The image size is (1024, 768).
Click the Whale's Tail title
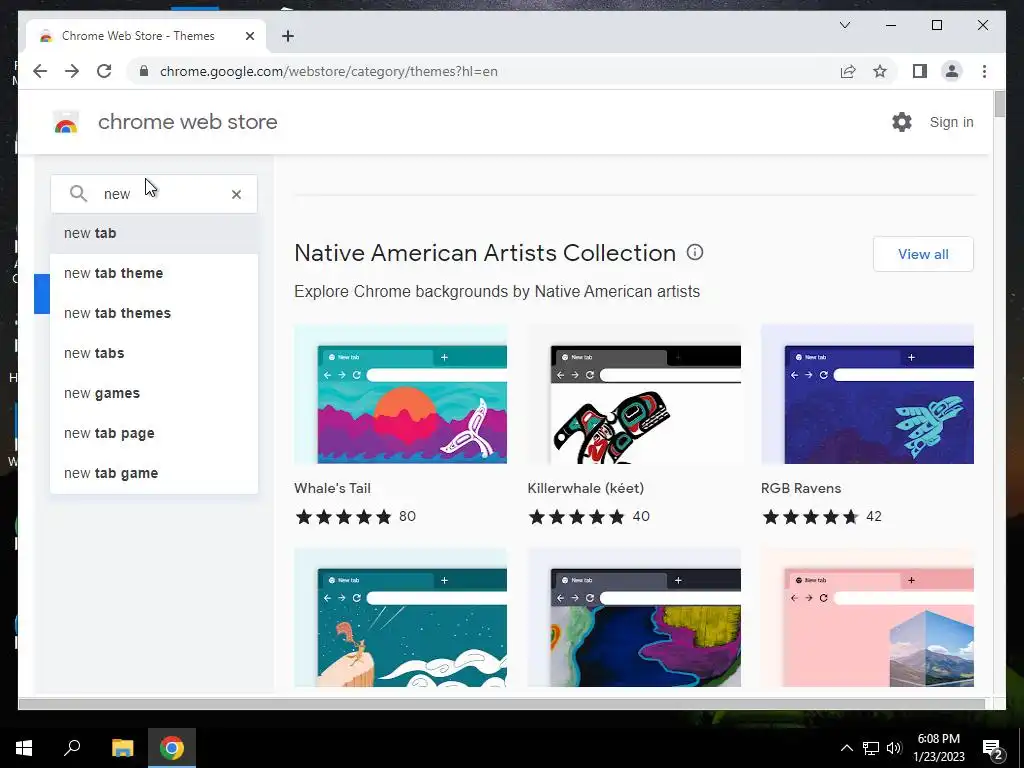332,488
